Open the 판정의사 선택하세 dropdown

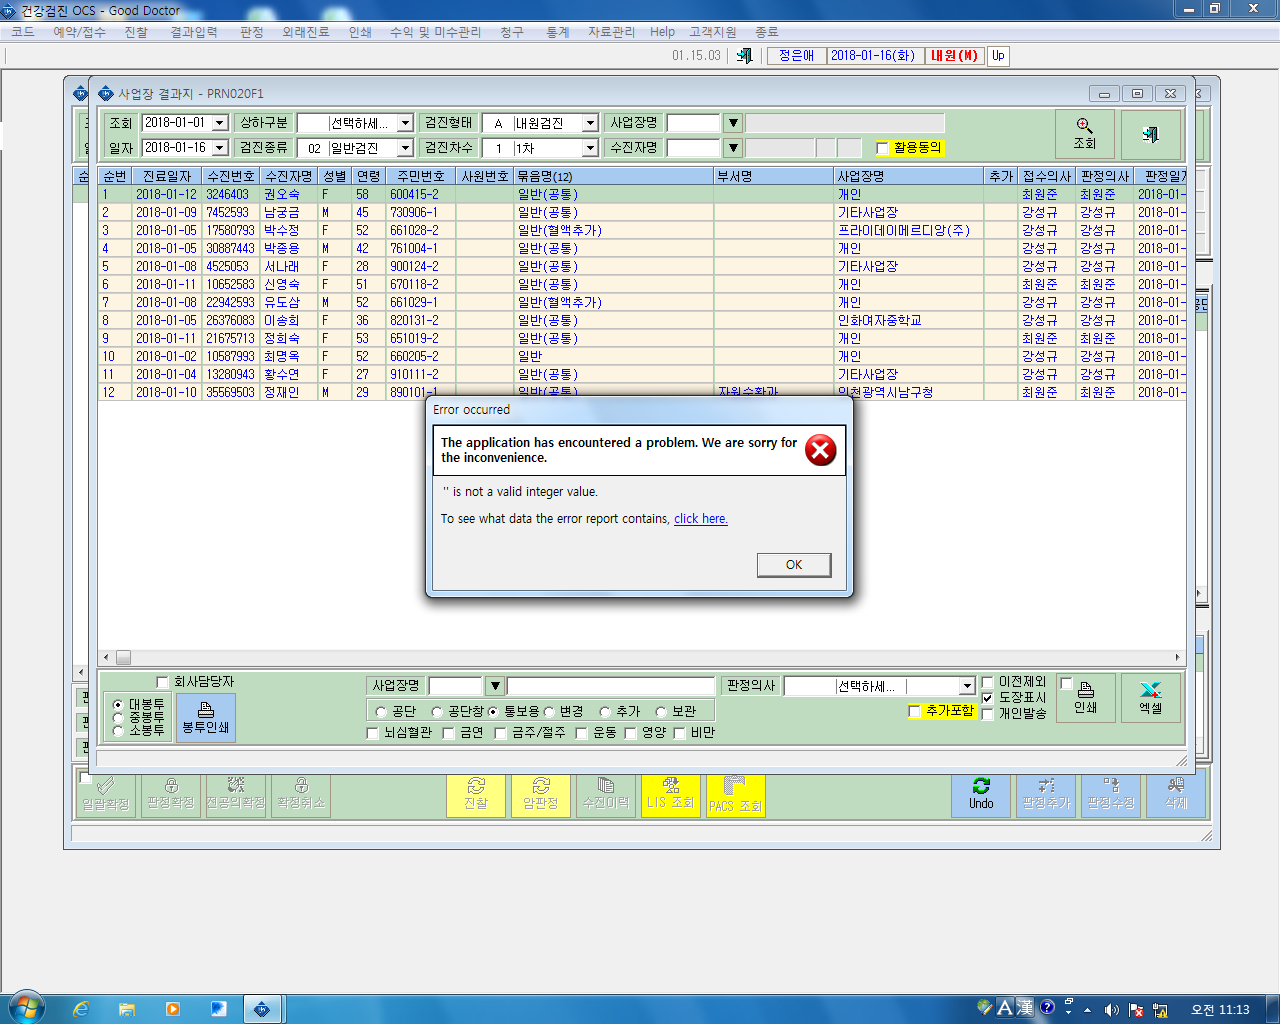pos(967,686)
